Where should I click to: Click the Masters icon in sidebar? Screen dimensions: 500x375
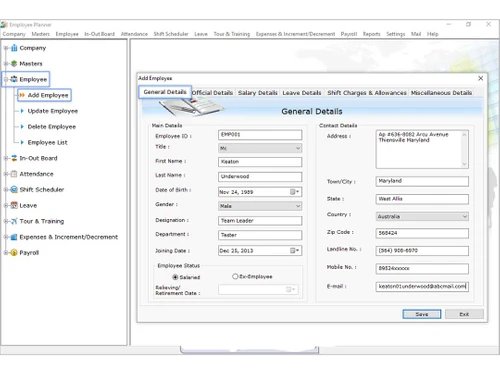[14, 63]
